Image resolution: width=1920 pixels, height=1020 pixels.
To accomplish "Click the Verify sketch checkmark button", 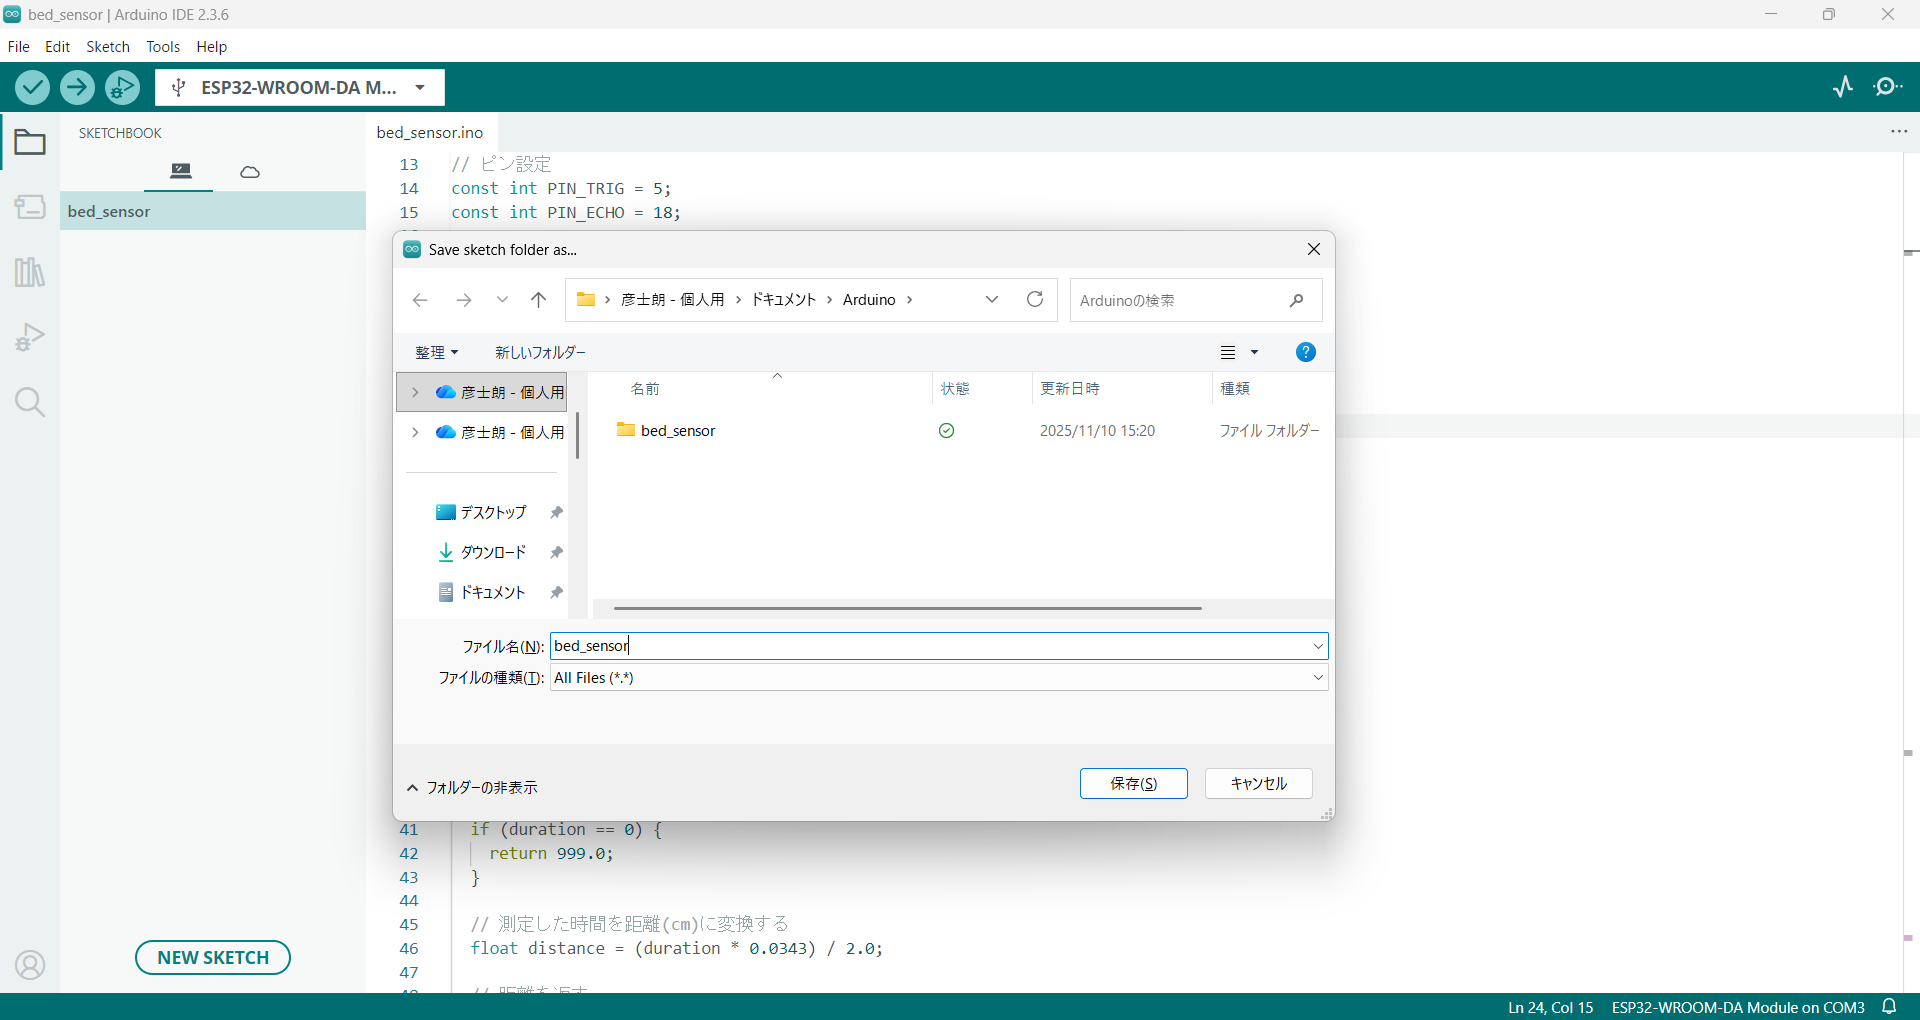I will [x=32, y=88].
